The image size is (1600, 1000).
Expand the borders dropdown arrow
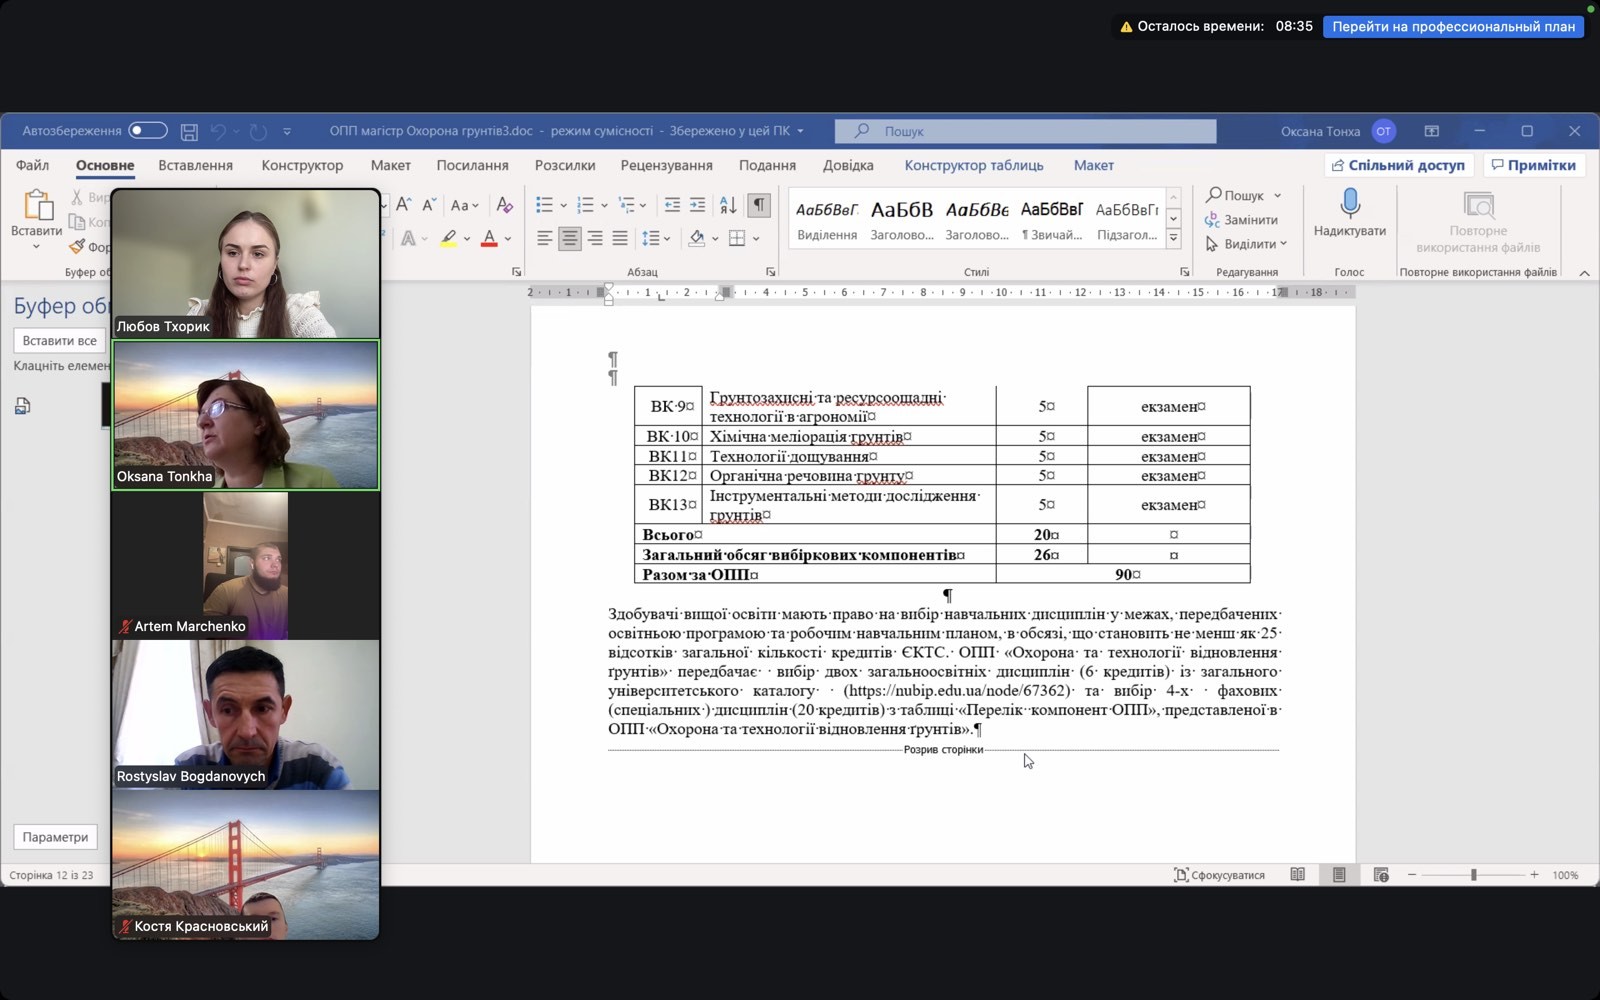tap(756, 239)
